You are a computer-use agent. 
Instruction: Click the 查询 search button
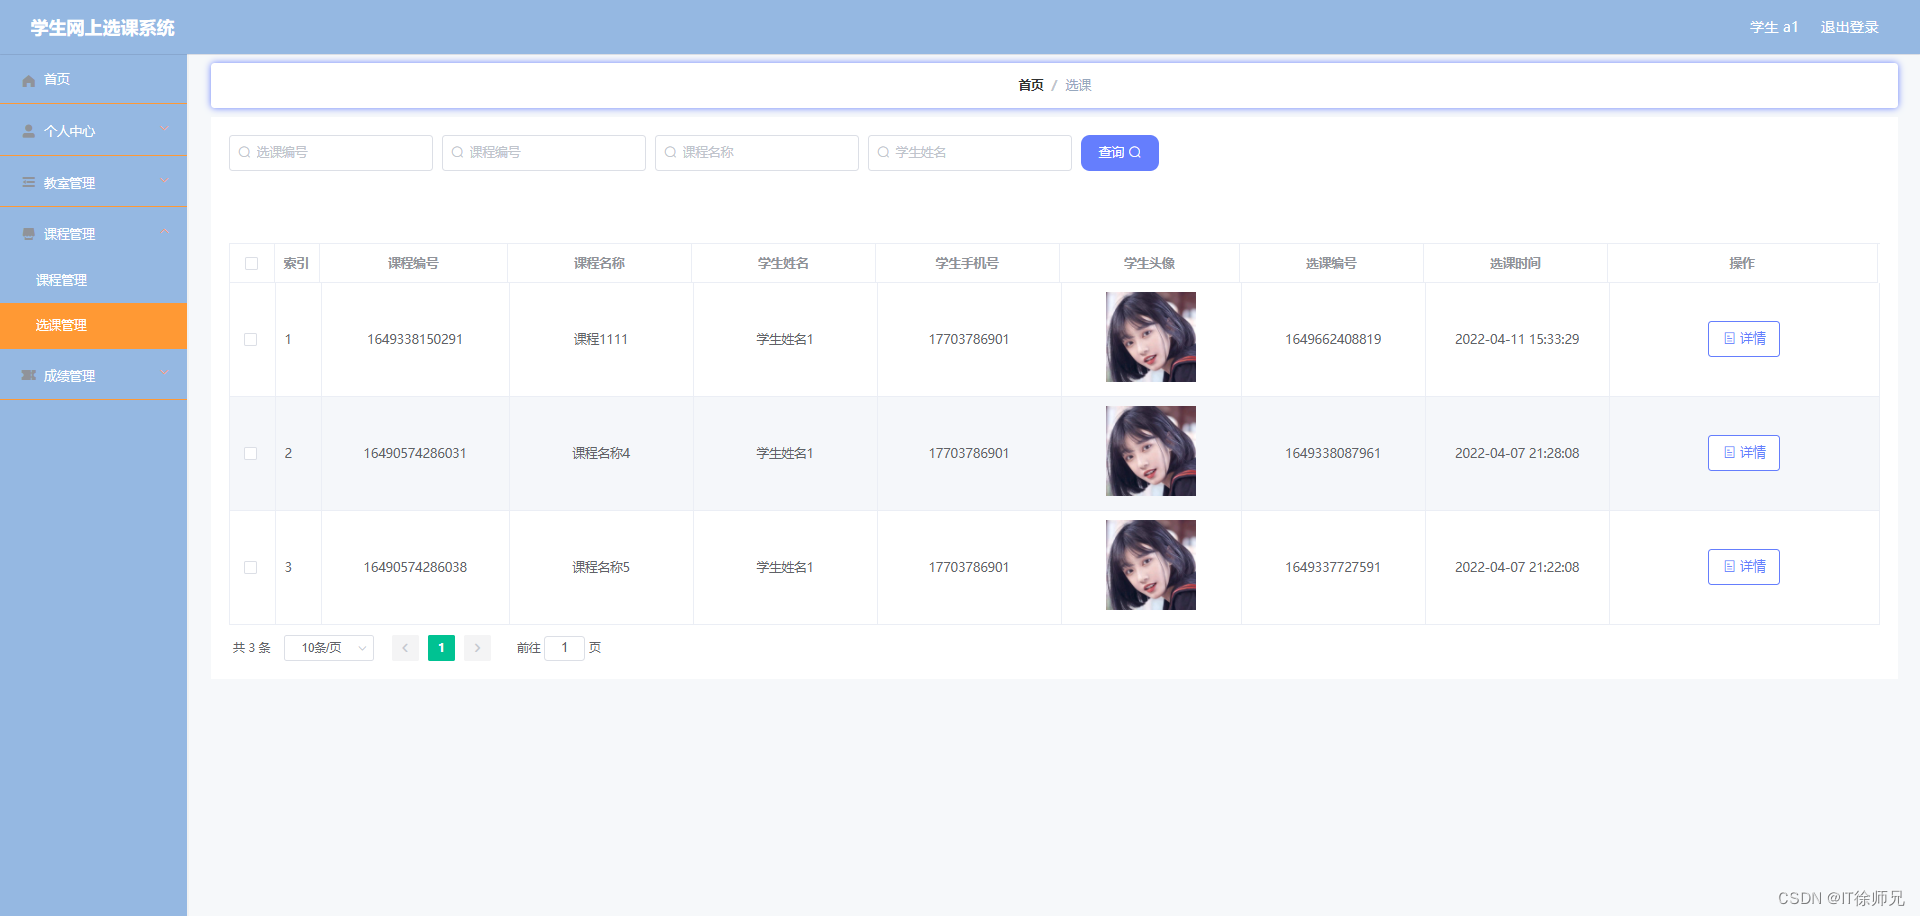point(1119,152)
